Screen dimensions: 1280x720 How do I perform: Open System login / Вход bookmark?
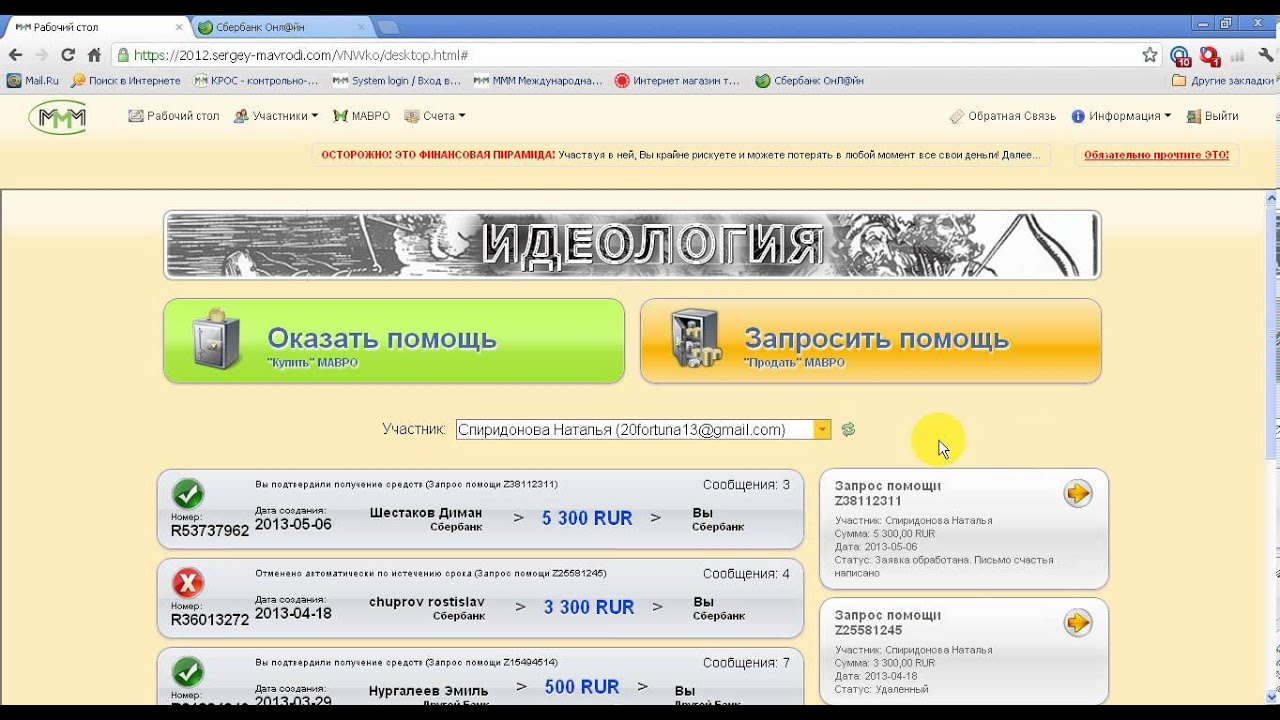click(x=397, y=81)
